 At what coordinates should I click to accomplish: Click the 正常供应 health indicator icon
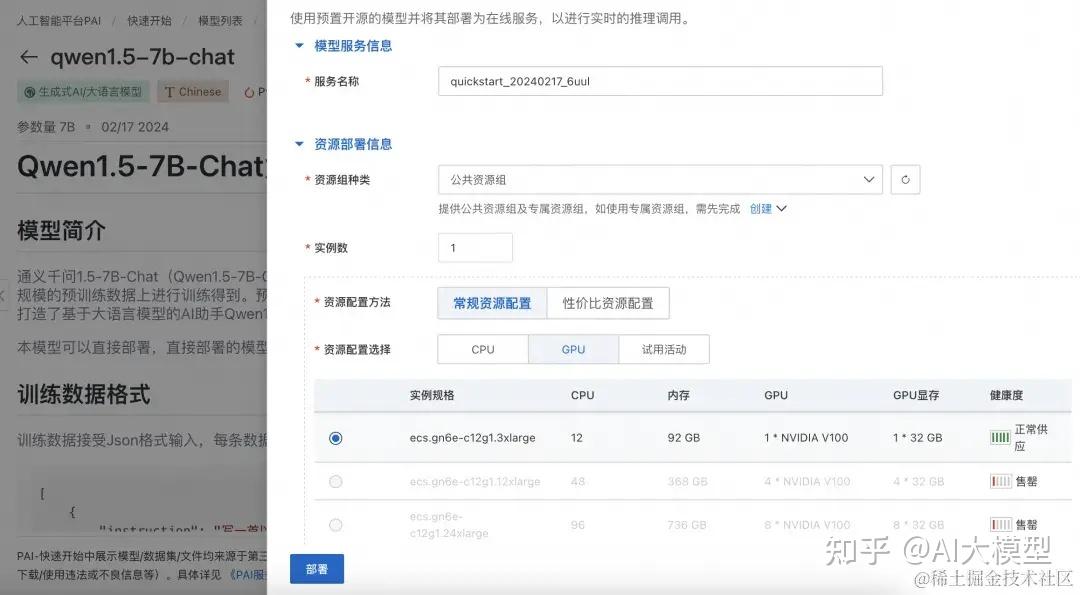[1000, 437]
